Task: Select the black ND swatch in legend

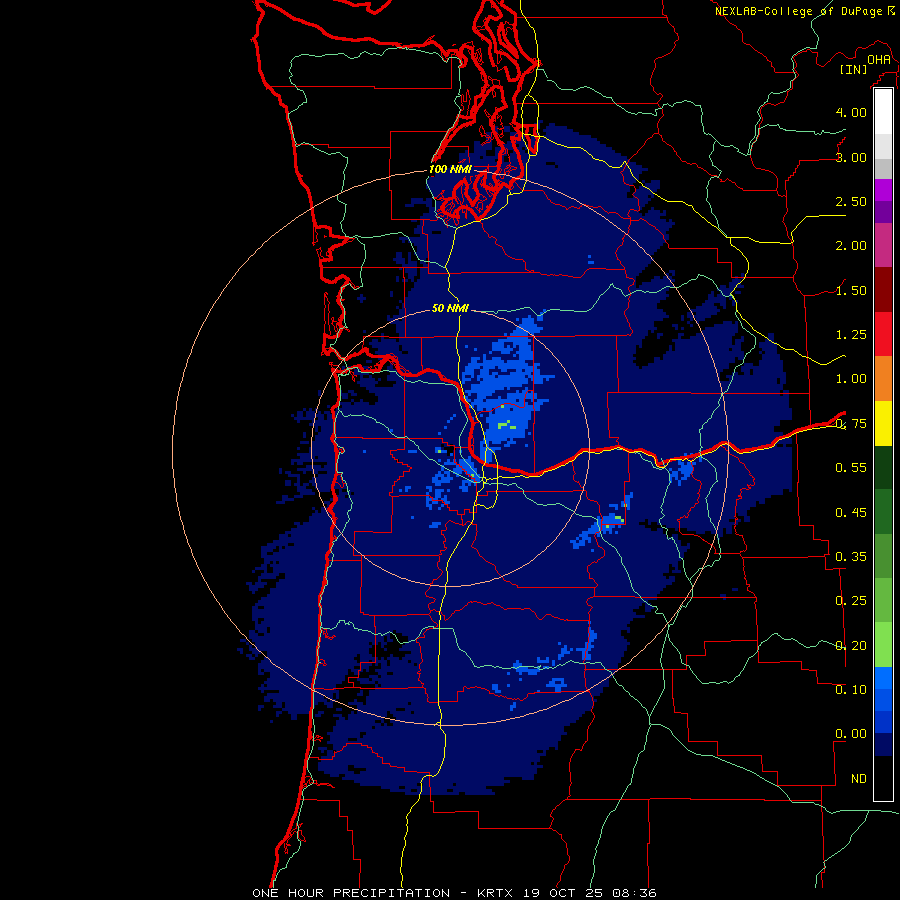Action: (x=883, y=778)
